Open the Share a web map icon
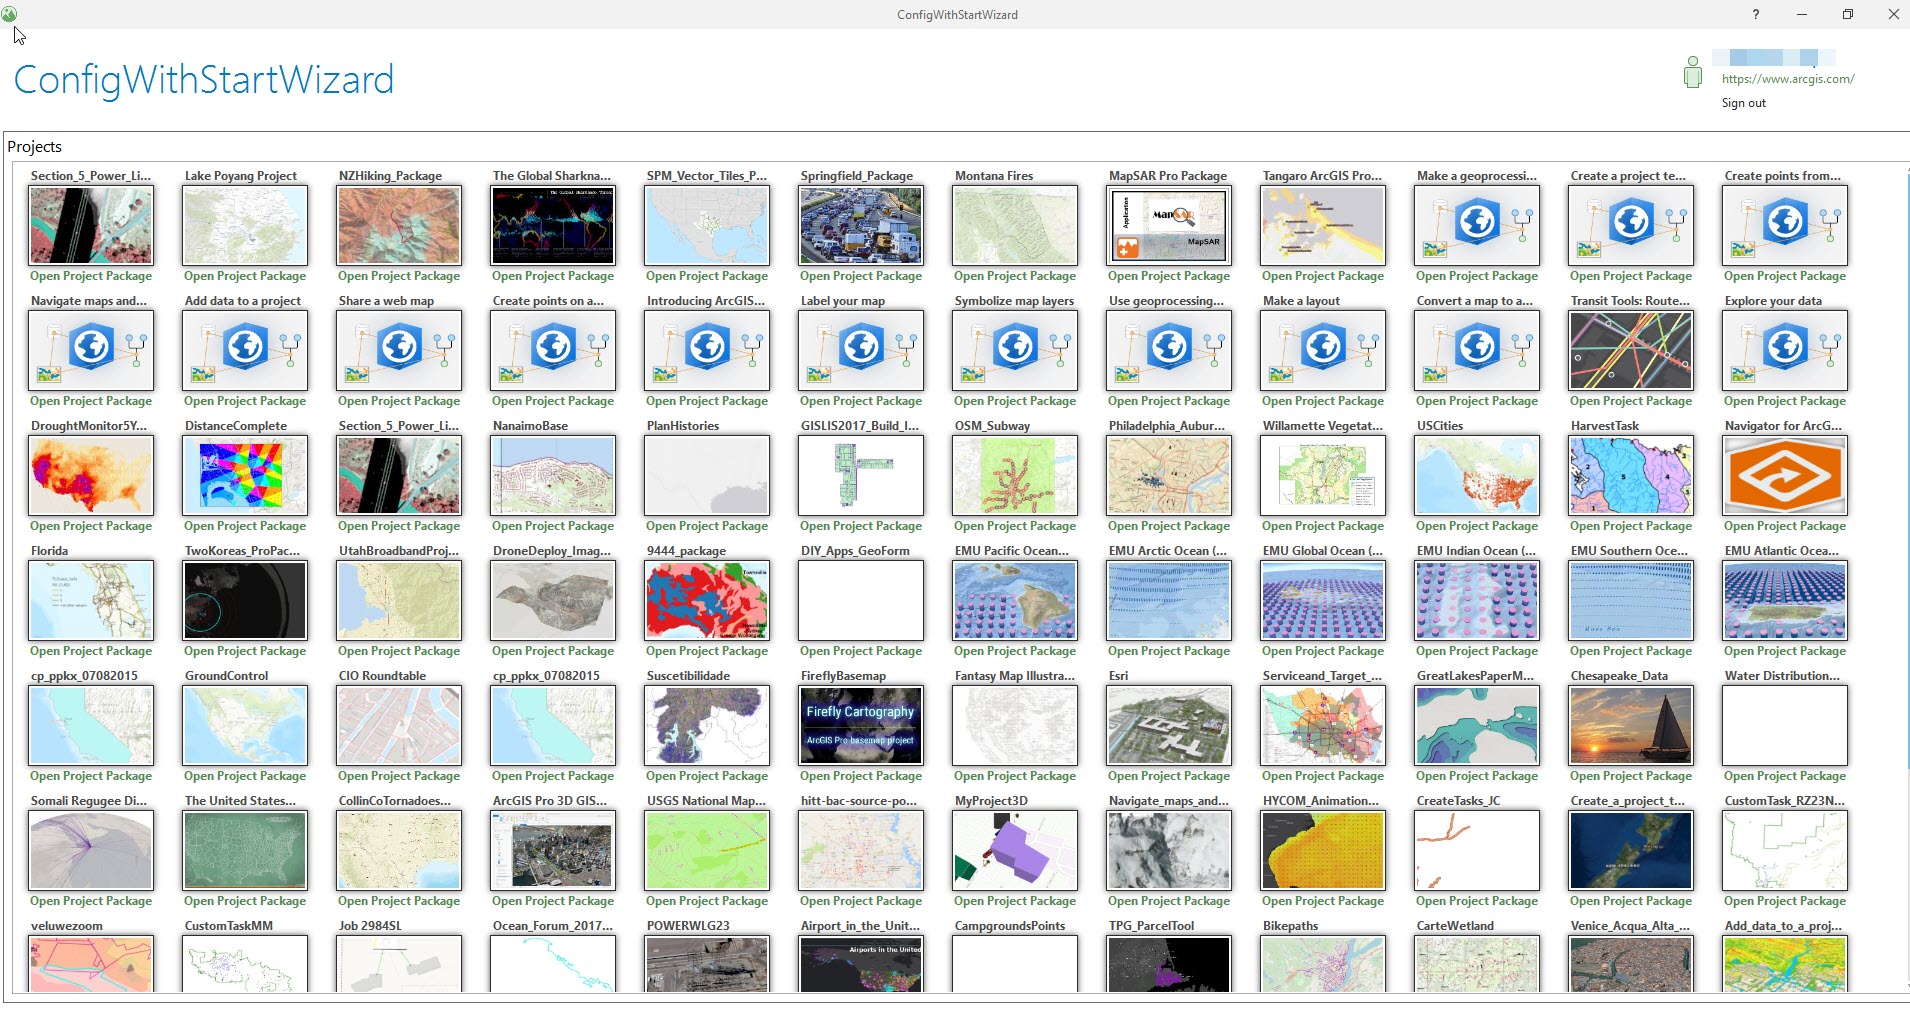This screenshot has height=1014, width=1910. click(x=399, y=350)
